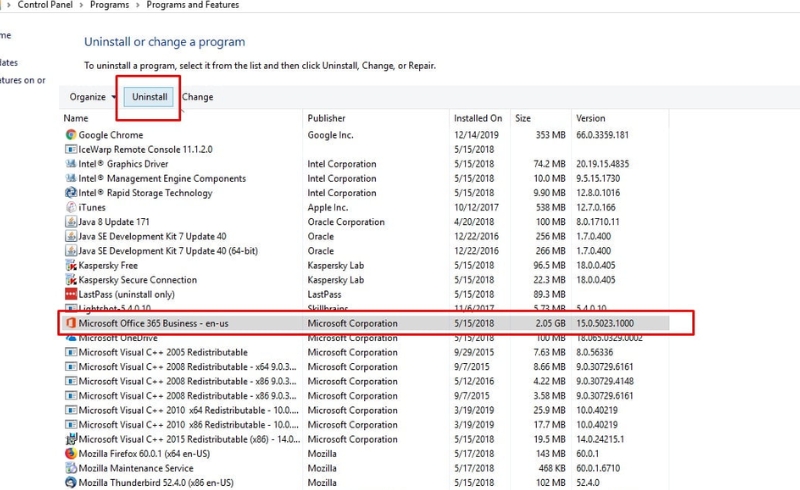Screen dimensions: 800x490
Task: Open the Organize dropdown menu
Action: [92, 97]
